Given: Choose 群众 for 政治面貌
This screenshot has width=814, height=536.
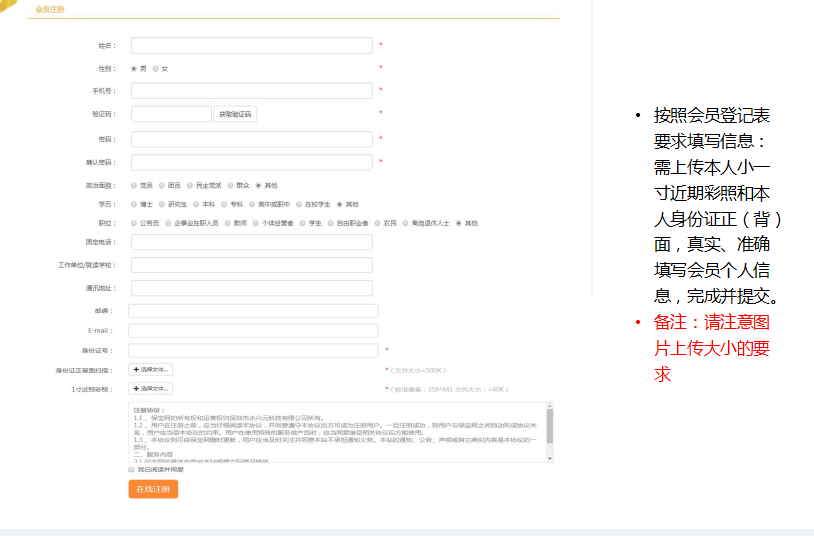Looking at the screenshot, I should tap(228, 185).
